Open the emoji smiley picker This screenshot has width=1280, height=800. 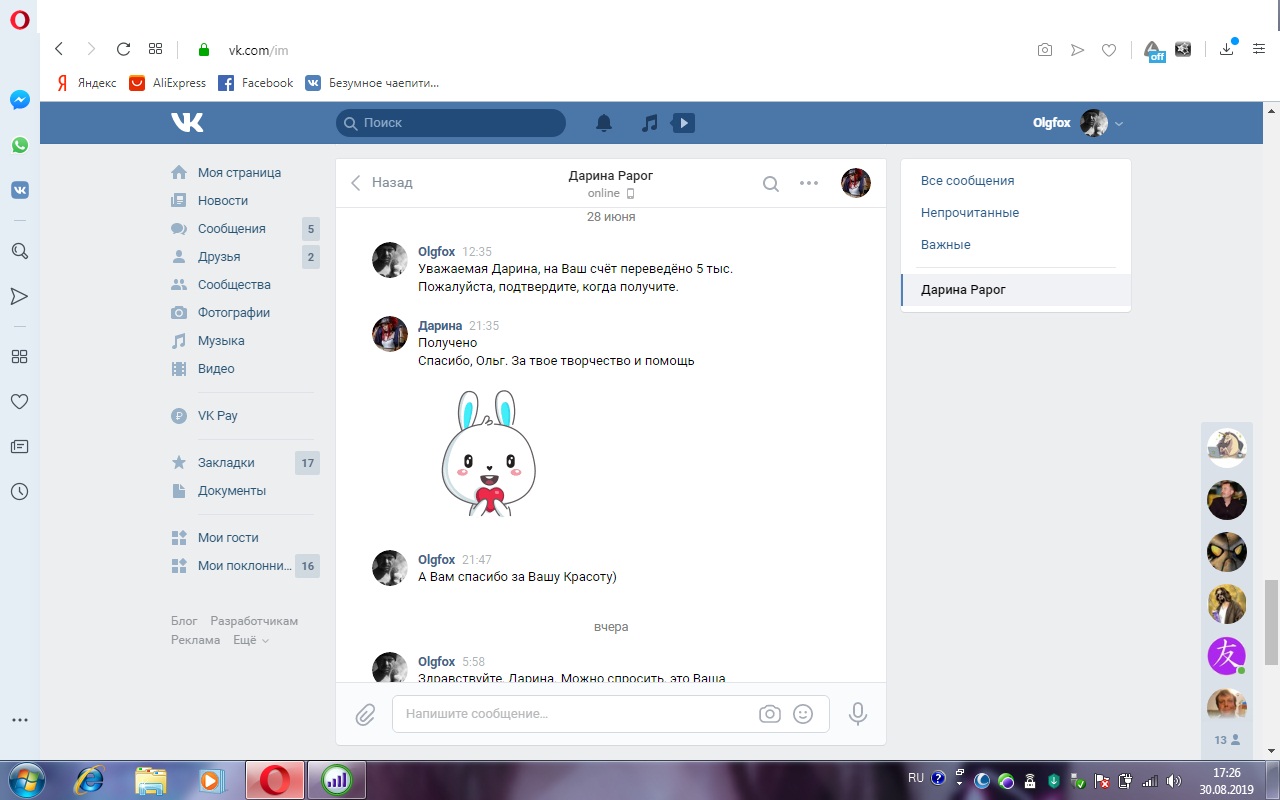click(x=802, y=714)
